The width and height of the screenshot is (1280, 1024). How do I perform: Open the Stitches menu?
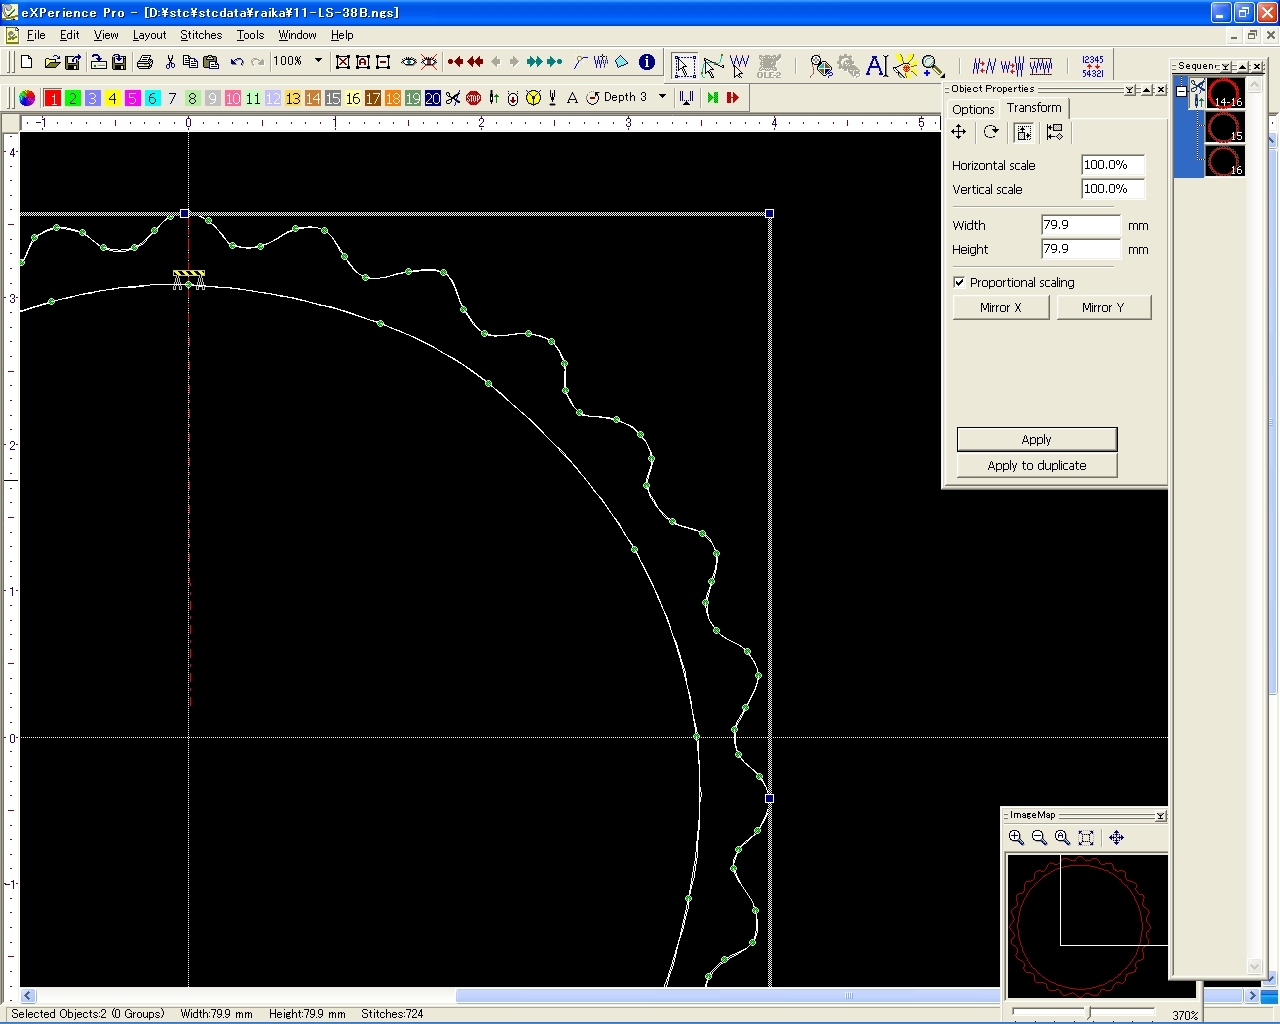tap(201, 35)
